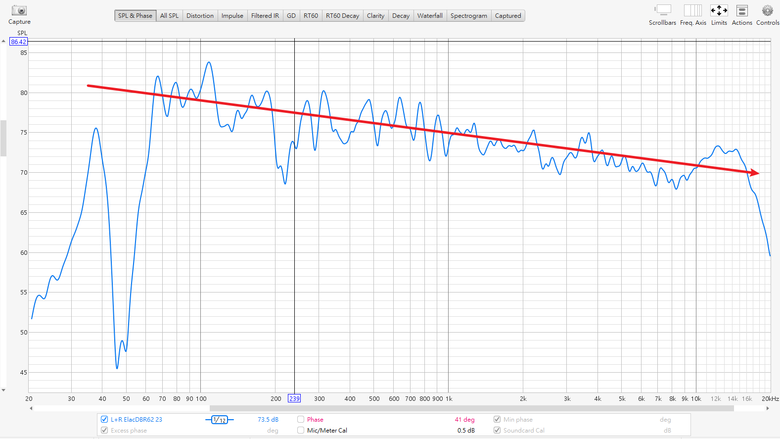780x439 pixels.
Task: Toggle Excess phase checkbox
Action: (104, 431)
